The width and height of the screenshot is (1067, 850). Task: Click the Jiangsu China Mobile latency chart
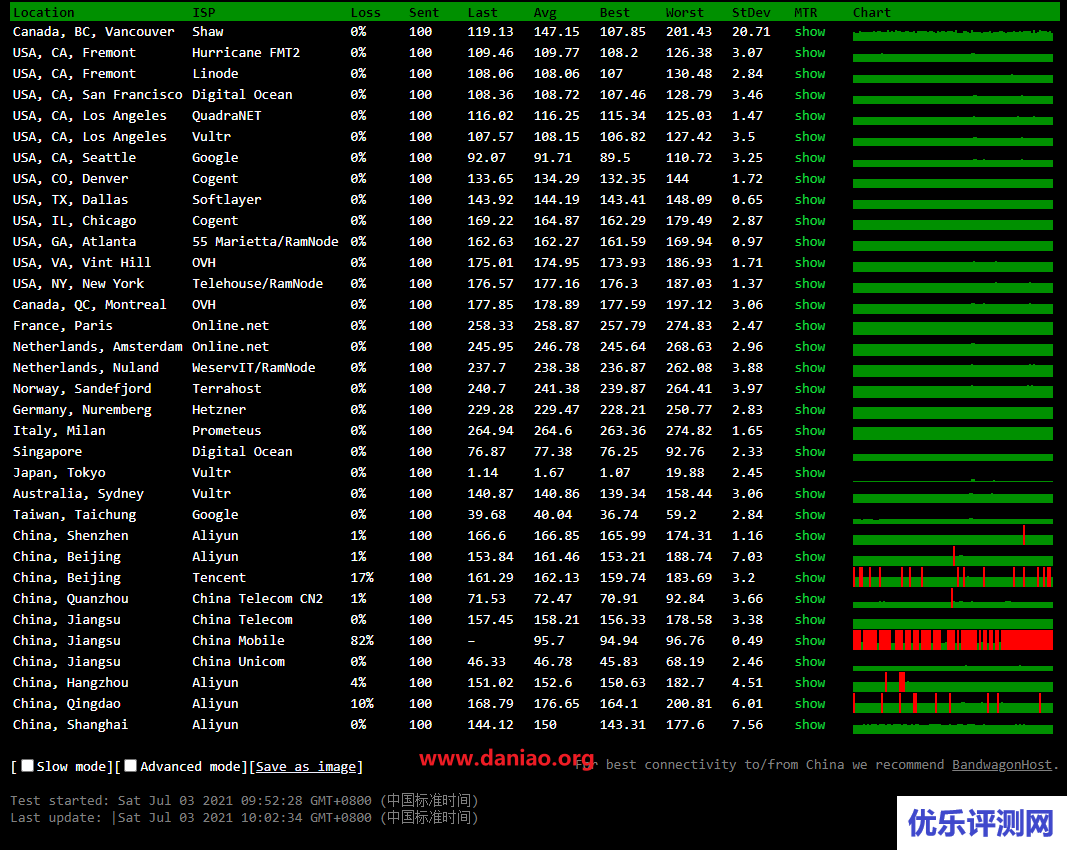953,640
